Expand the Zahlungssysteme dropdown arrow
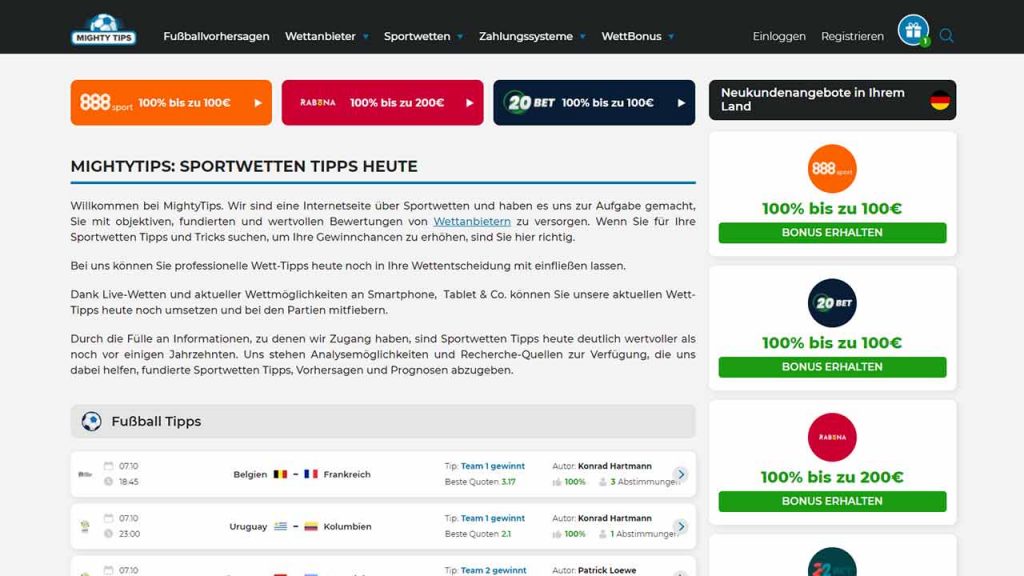 click(583, 37)
